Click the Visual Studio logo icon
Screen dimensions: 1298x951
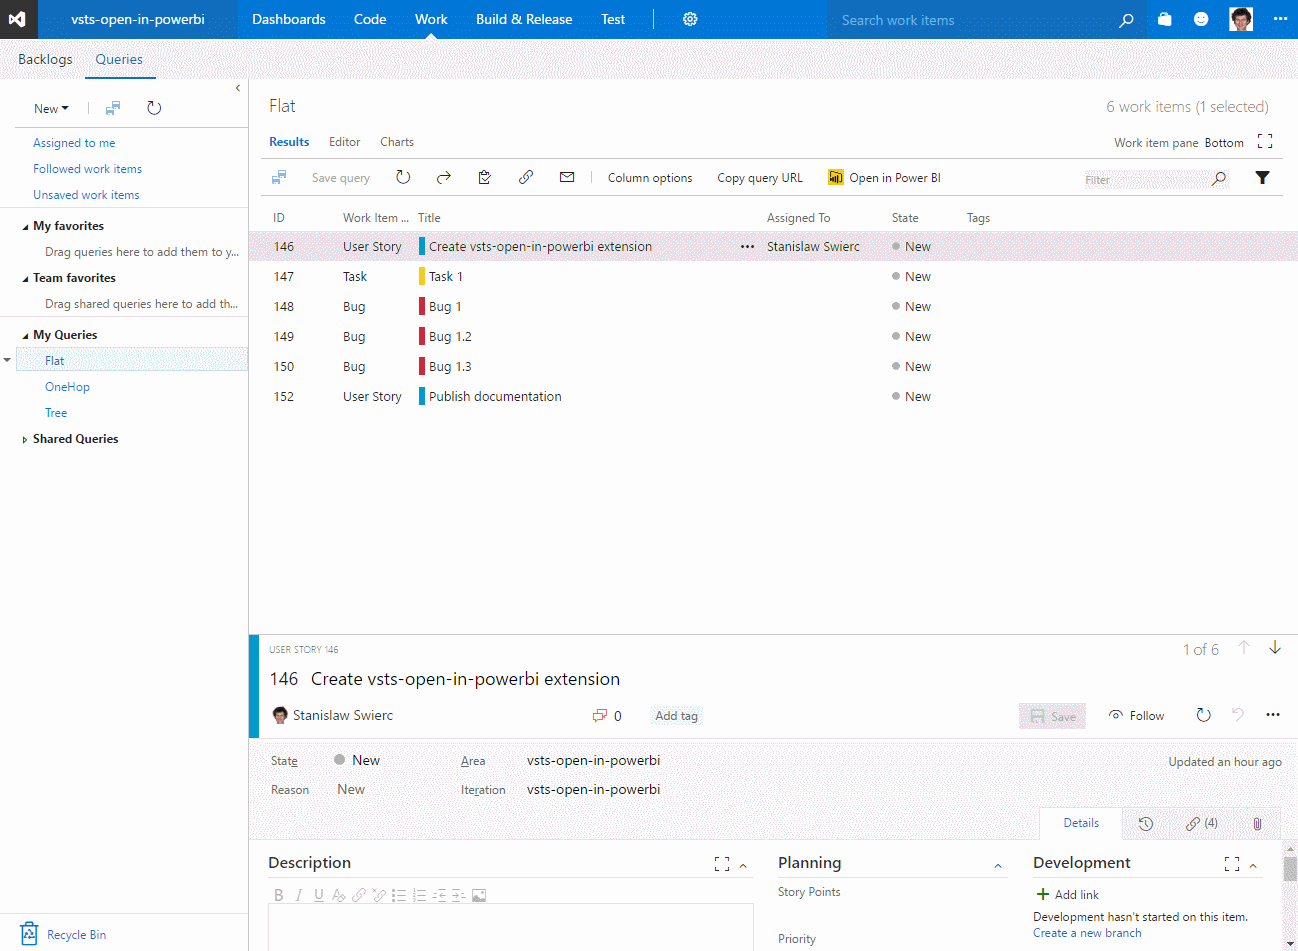click(x=17, y=19)
